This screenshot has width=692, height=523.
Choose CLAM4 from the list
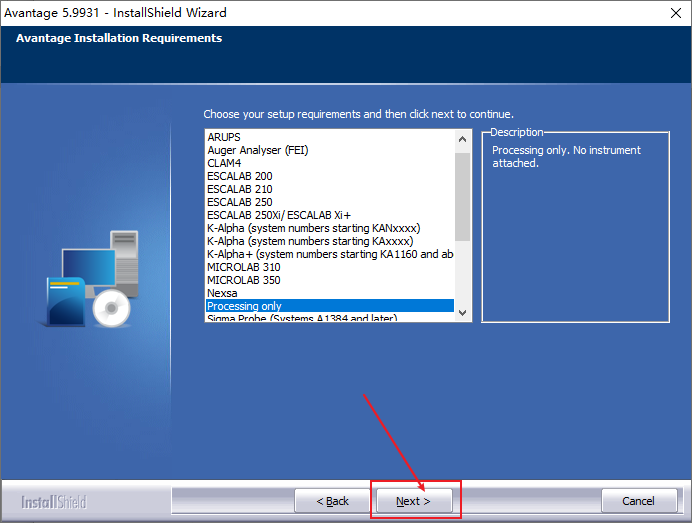tap(330, 163)
